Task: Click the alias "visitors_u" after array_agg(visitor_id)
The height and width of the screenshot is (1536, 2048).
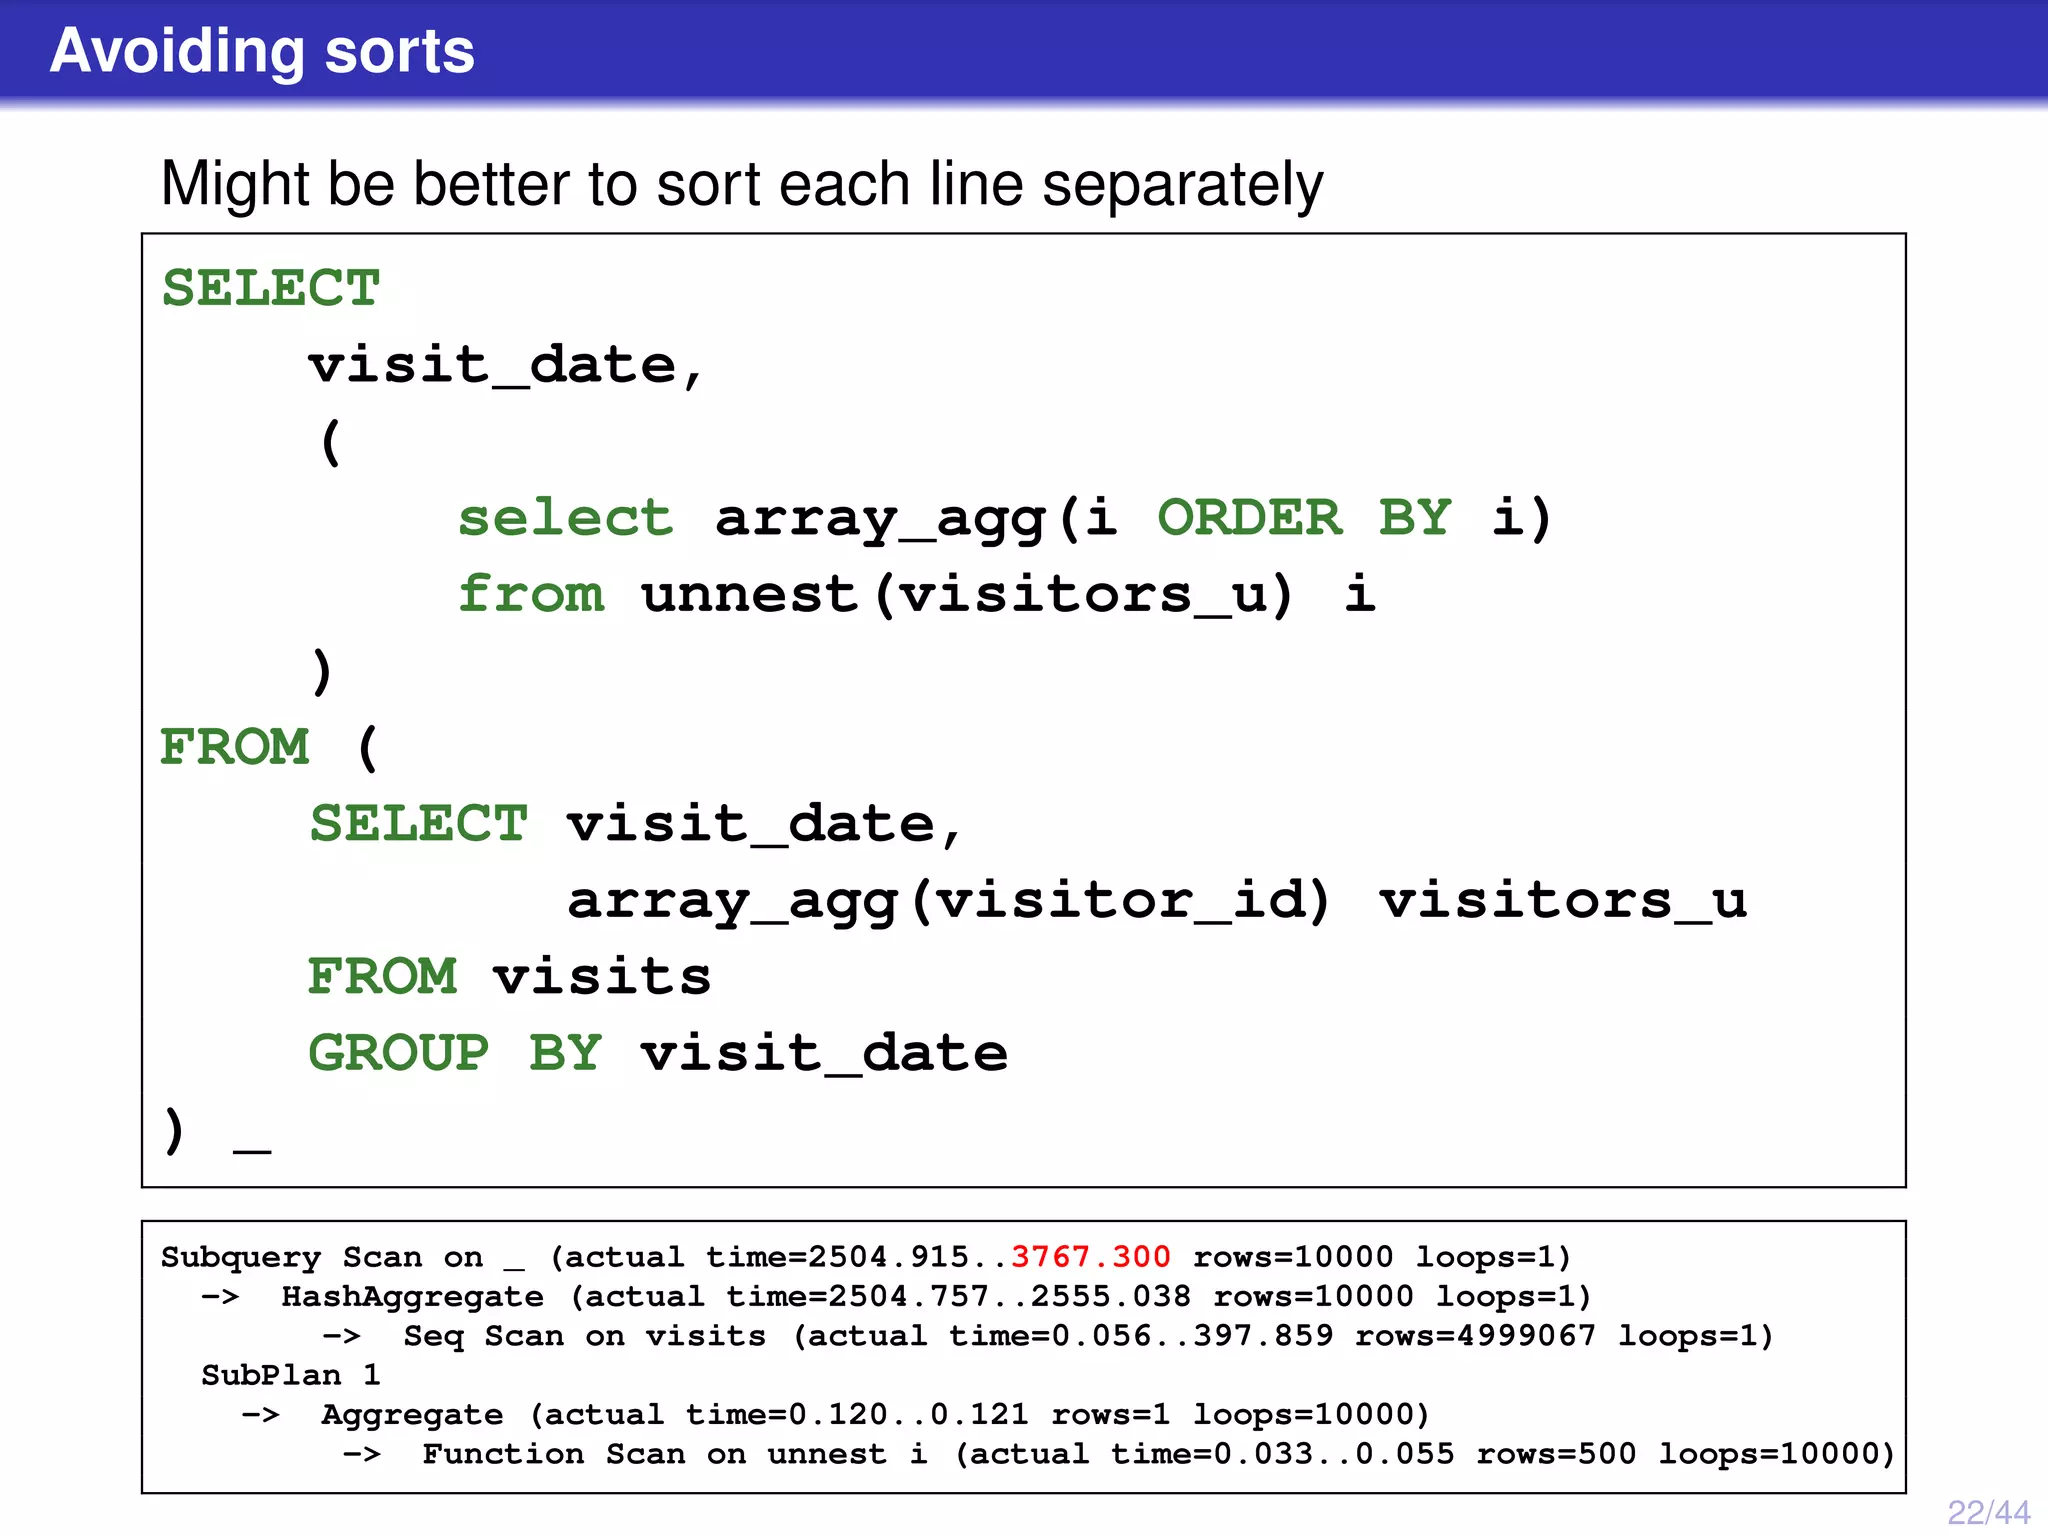Action: pos(1563,901)
